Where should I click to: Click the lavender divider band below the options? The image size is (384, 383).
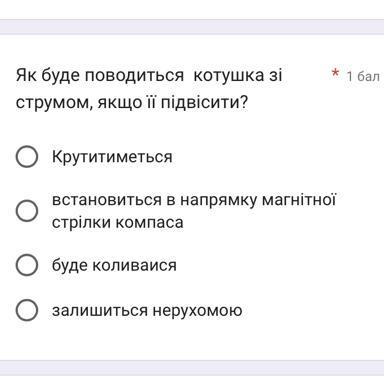tap(192, 368)
